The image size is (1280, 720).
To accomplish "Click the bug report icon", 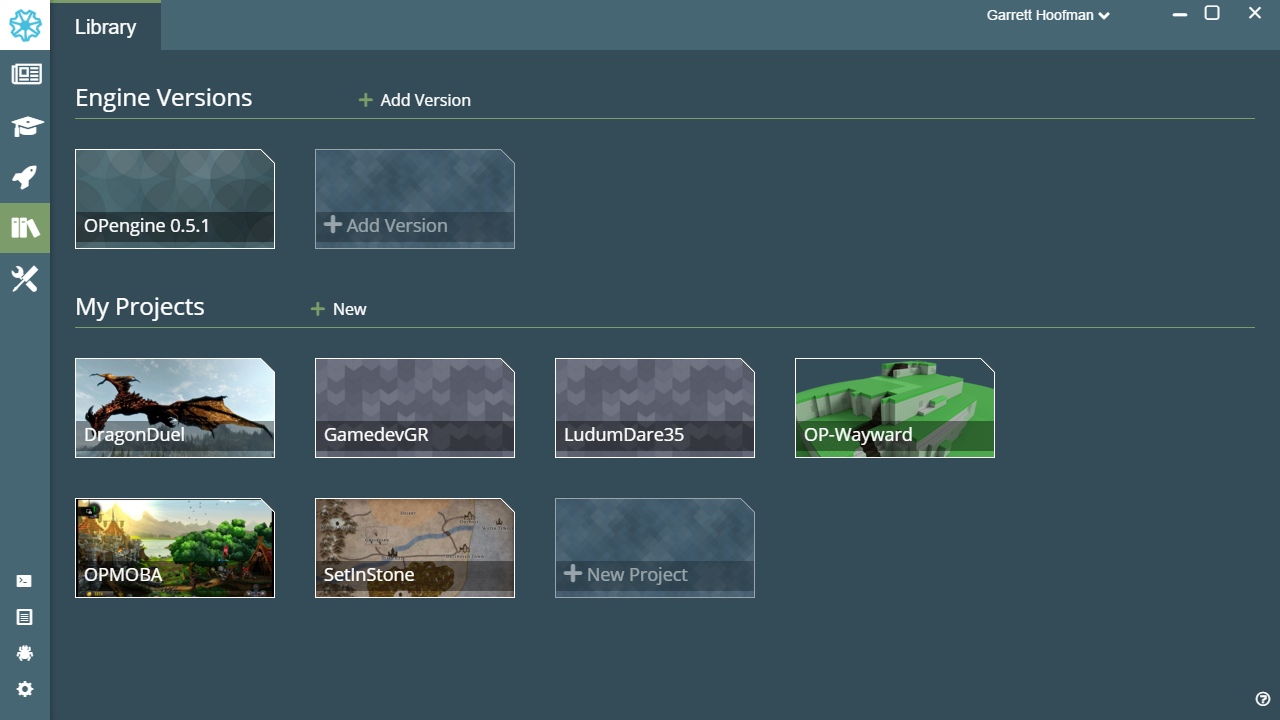I will click(25, 653).
